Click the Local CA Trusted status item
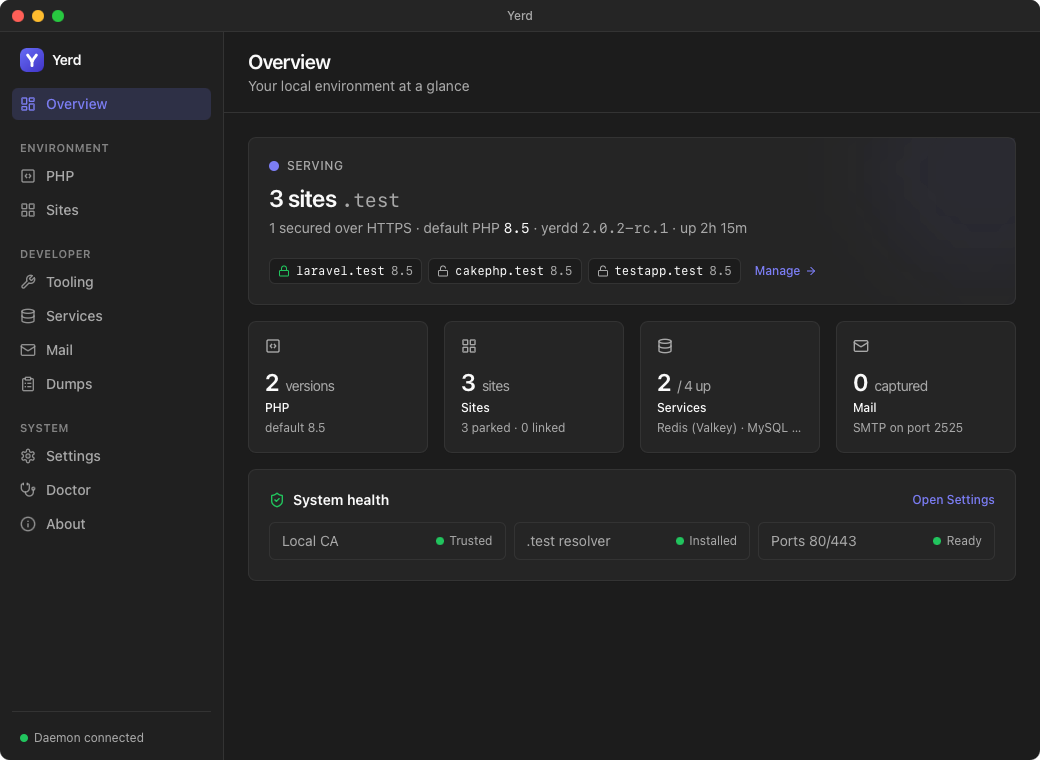 click(387, 541)
